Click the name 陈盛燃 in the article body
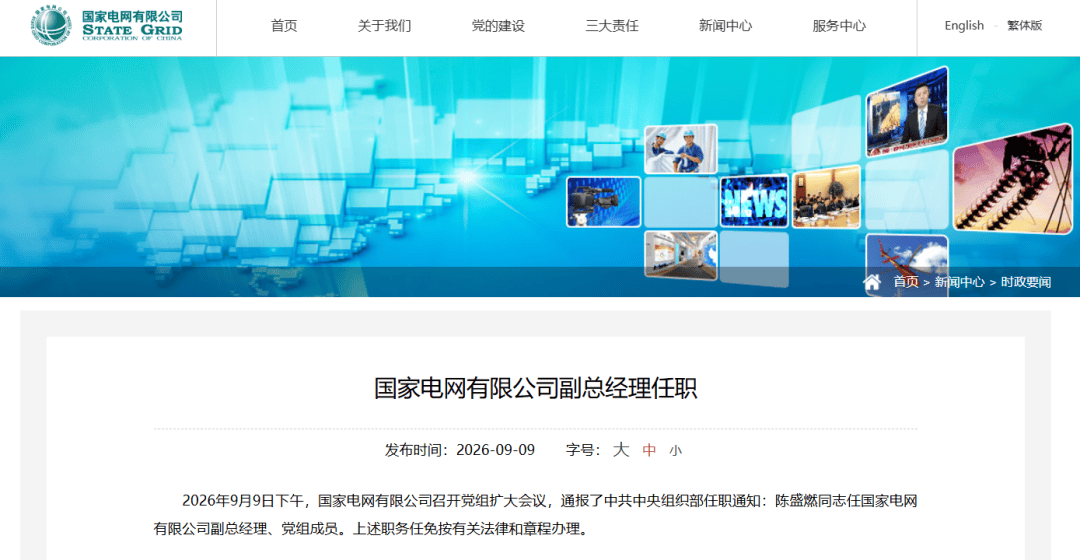The width and height of the screenshot is (1080, 560). 797,501
